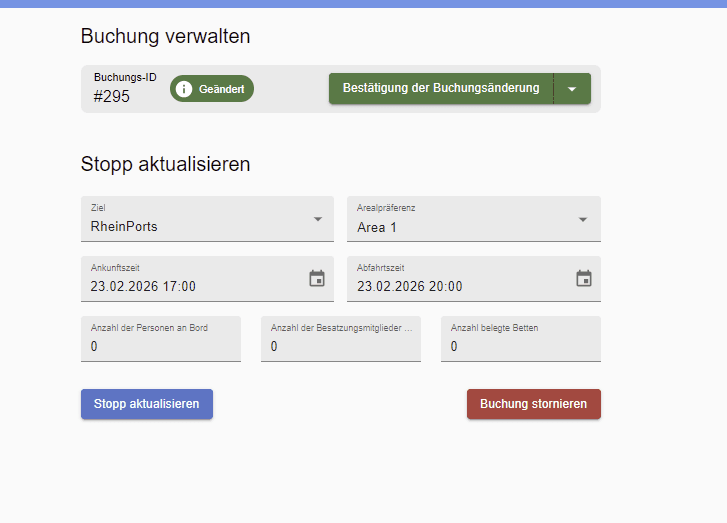Viewport: 727px width, 523px height.
Task: Open the Arealpräferenz dropdown showing Area 1
Action: click(x=474, y=219)
